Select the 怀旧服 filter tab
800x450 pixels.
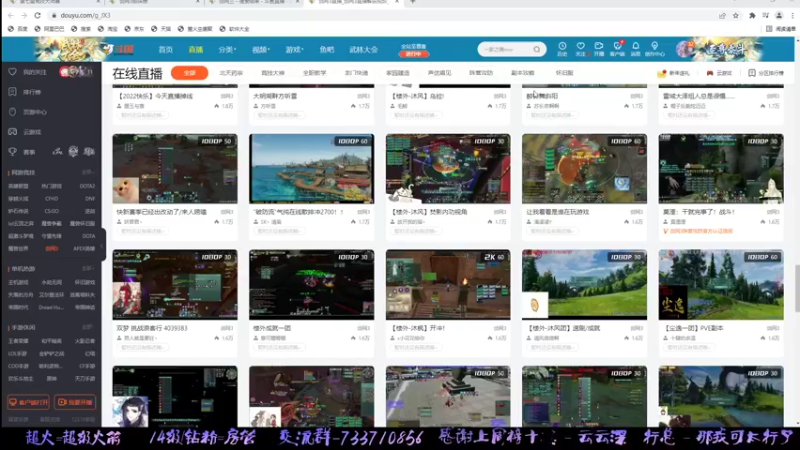click(564, 73)
